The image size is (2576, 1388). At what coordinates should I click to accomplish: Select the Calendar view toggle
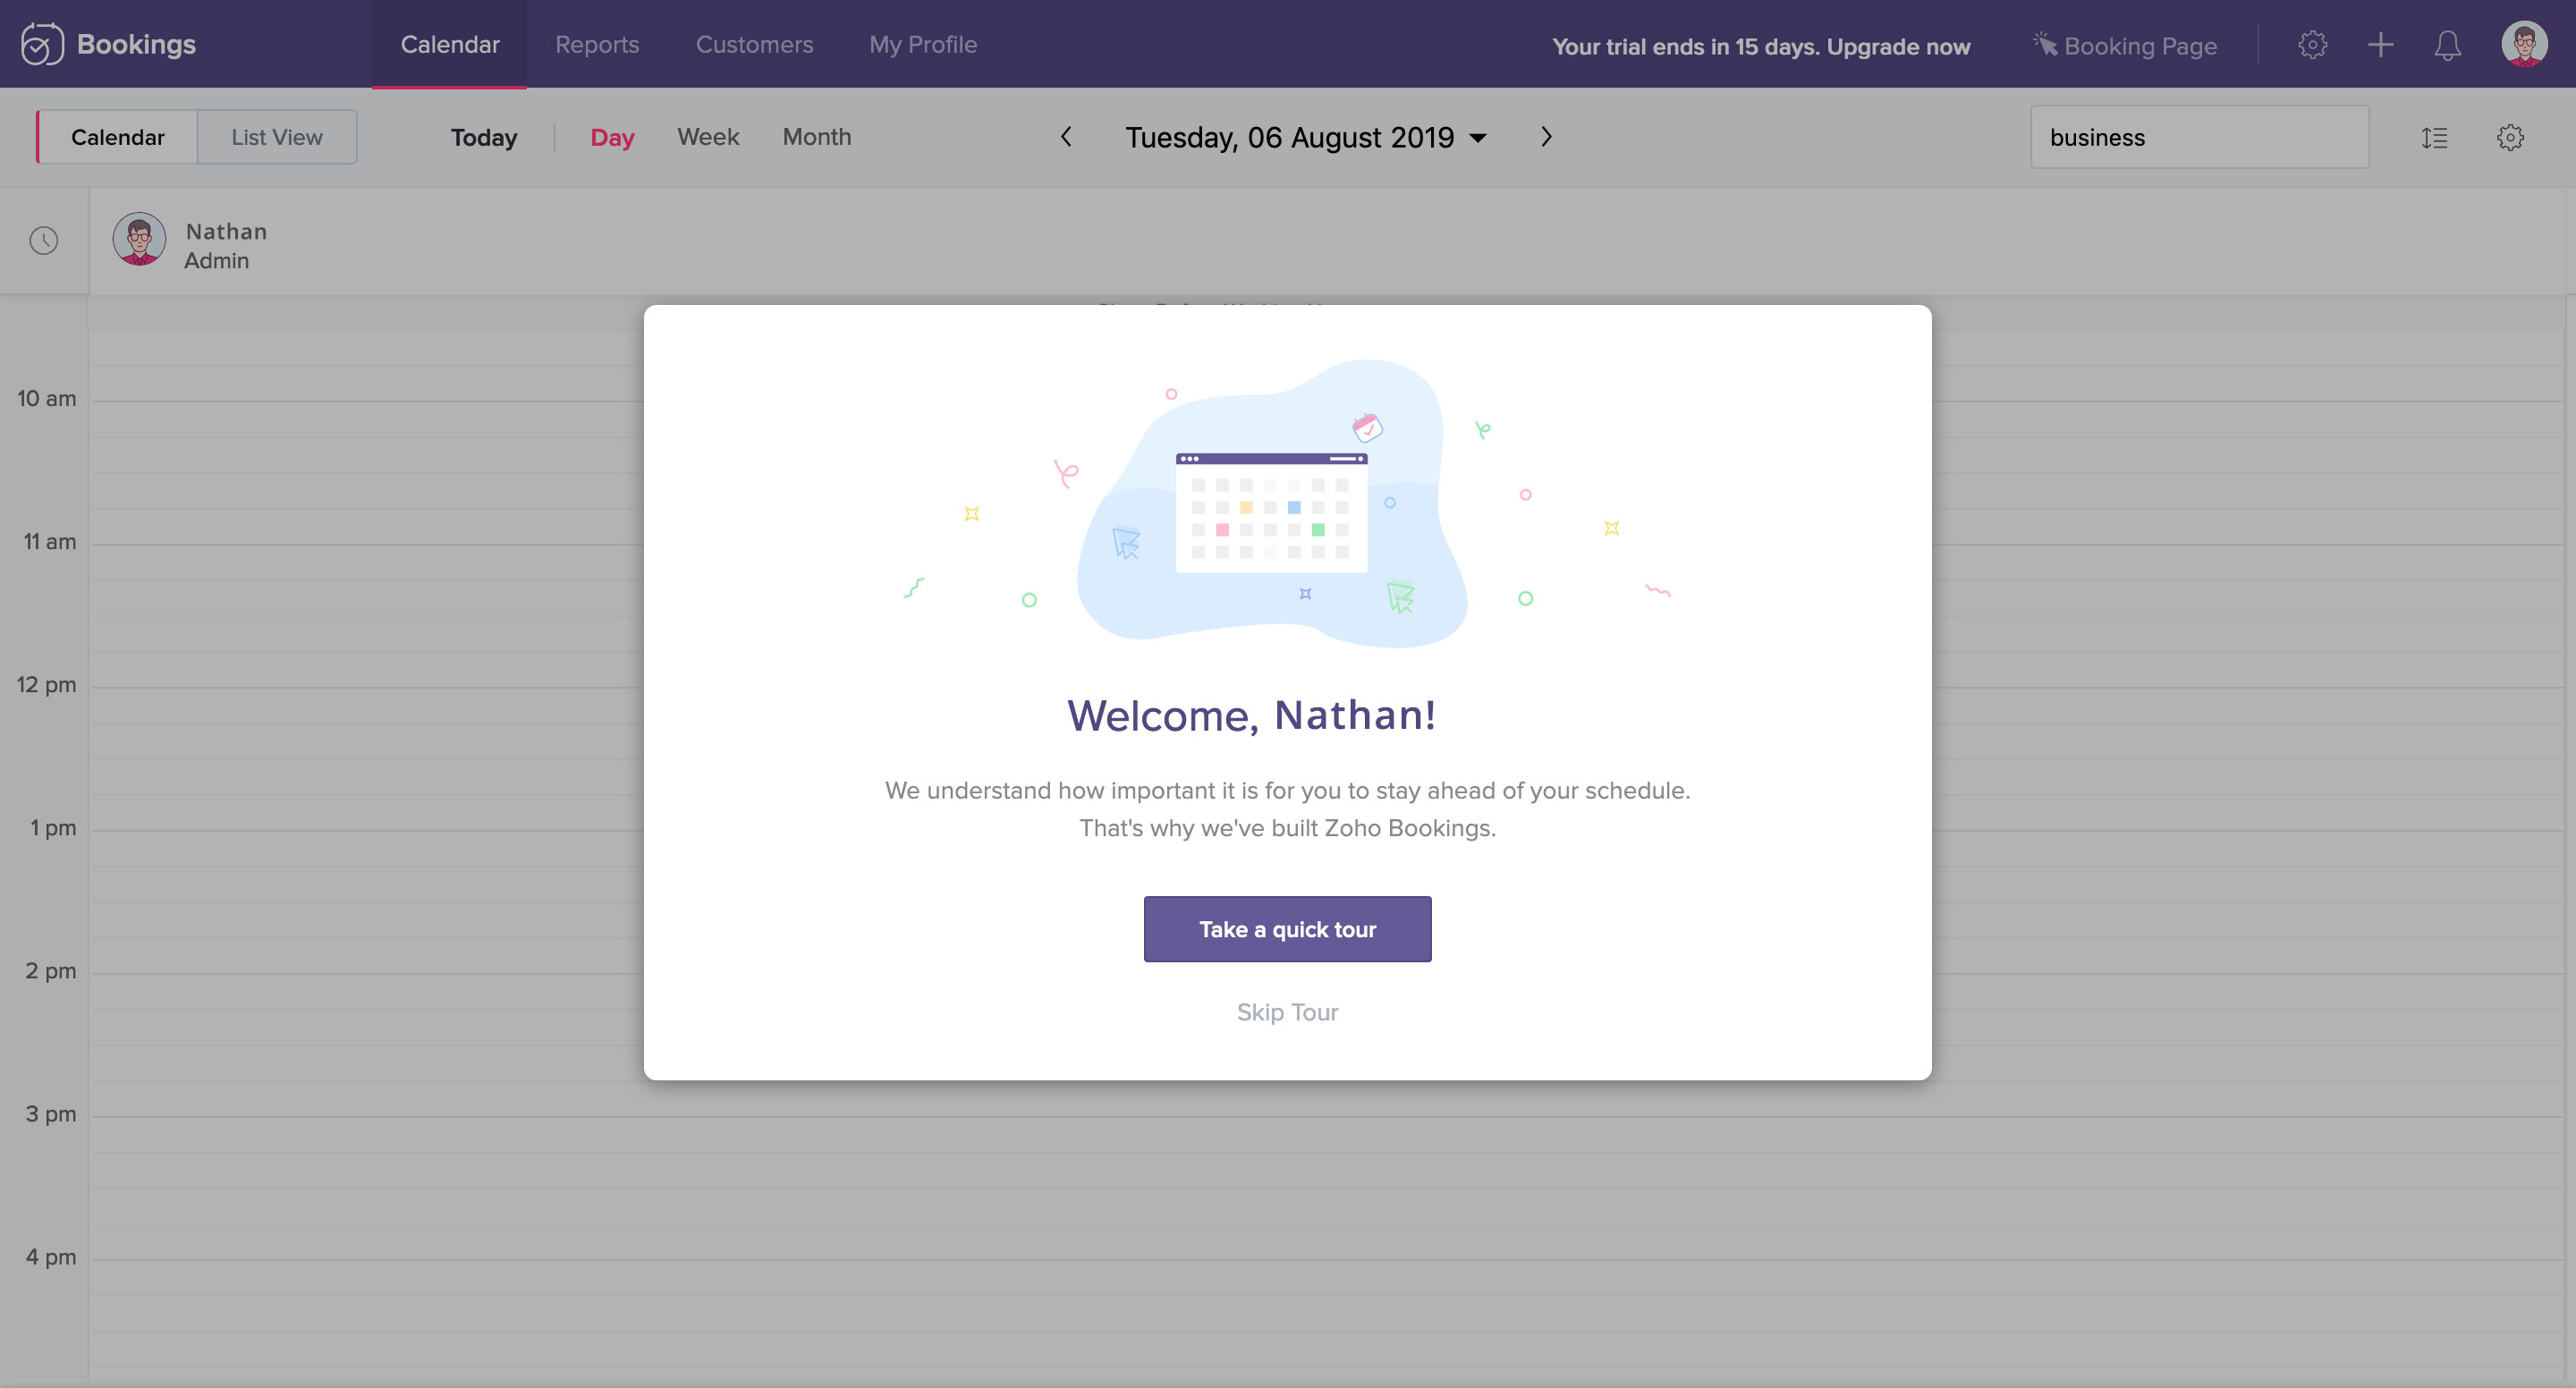(117, 137)
